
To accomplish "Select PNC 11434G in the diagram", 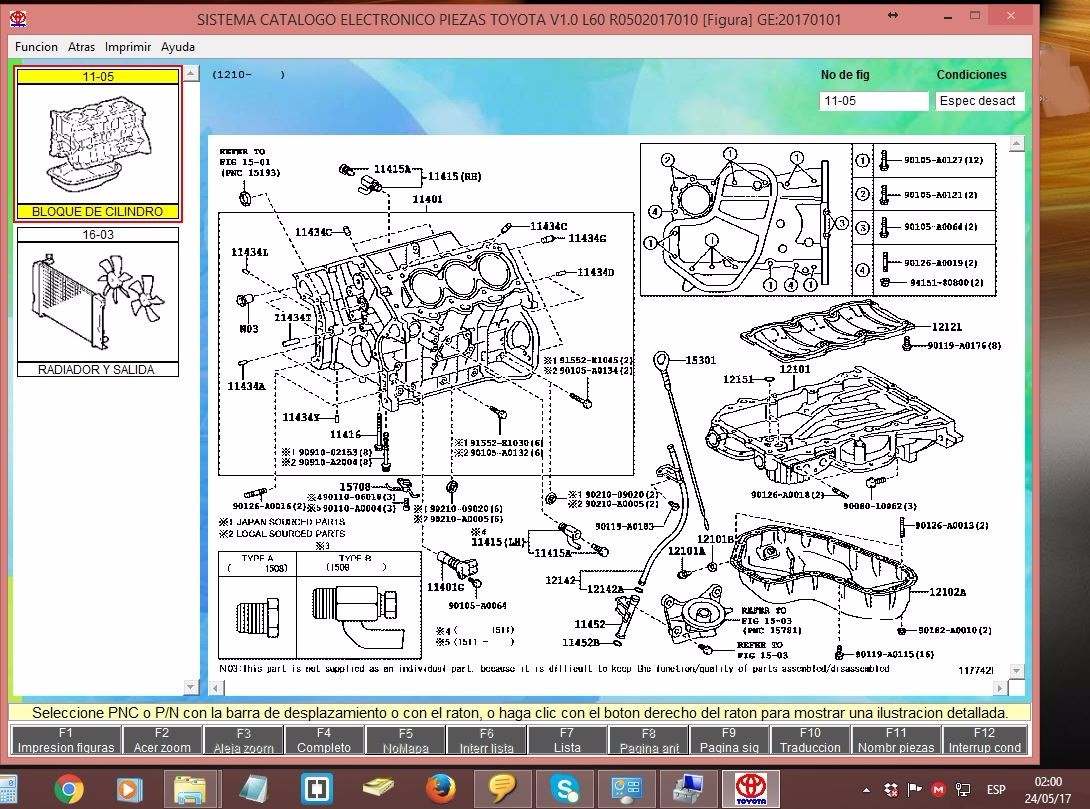I will click(587, 238).
